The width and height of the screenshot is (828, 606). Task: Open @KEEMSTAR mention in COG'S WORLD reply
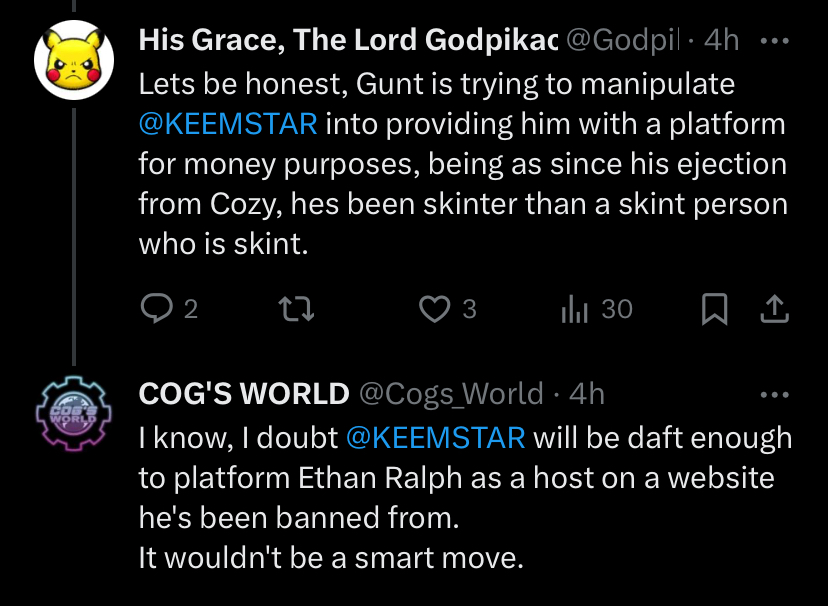tap(436, 438)
